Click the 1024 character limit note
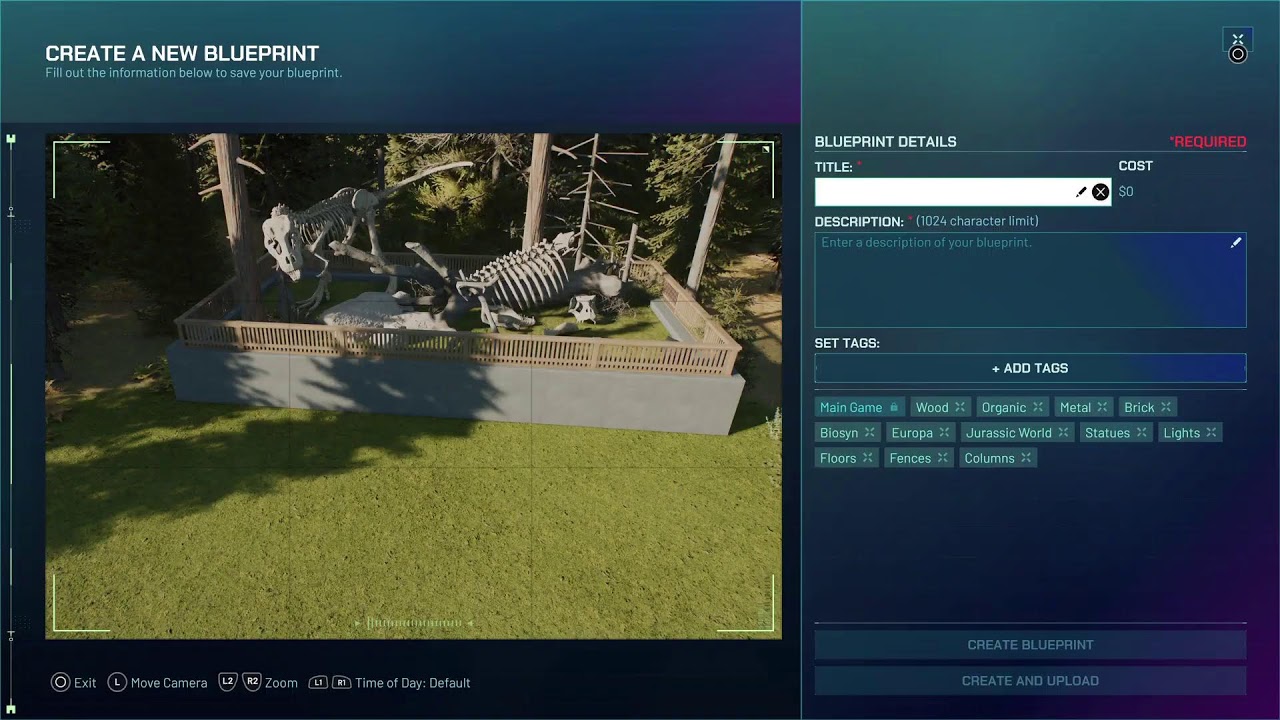 [977, 221]
